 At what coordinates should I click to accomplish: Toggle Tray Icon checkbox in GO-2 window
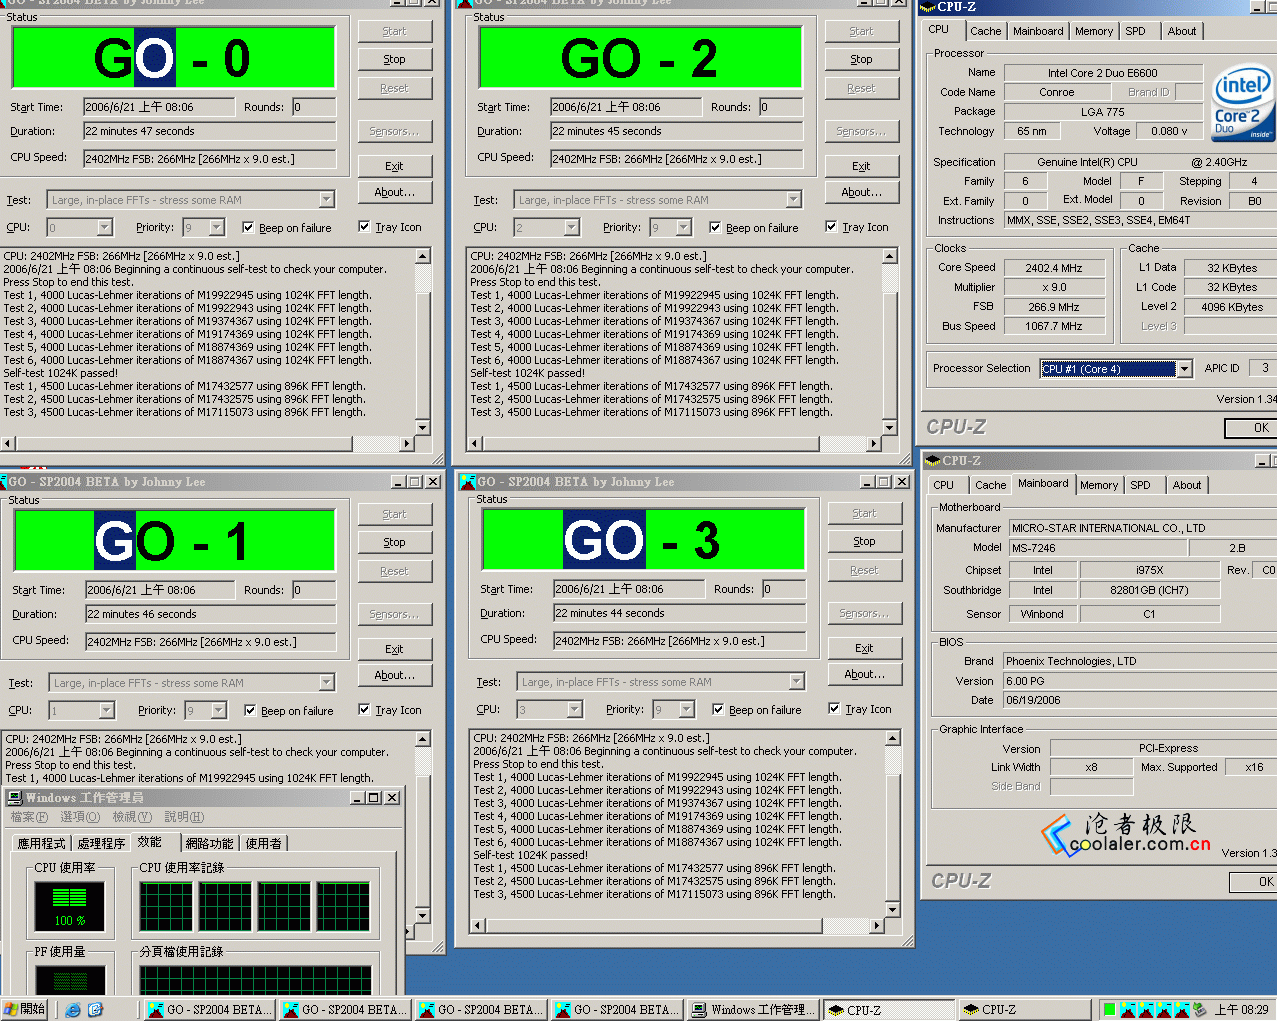[x=831, y=227]
